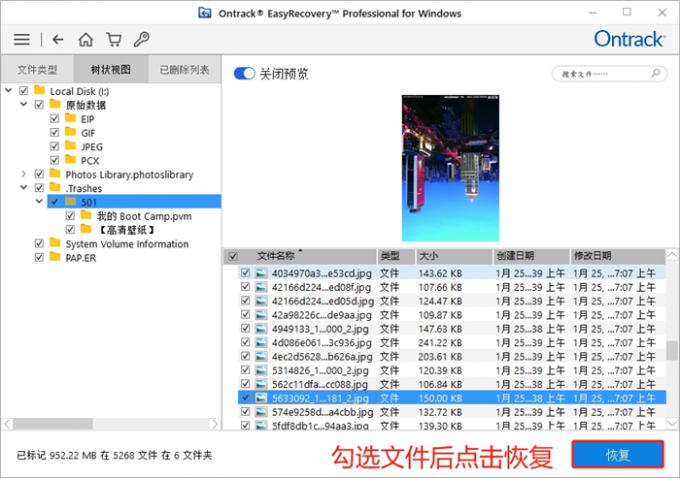Uncheck the JPEG folder checkbox
Viewport: 680px width, 478px height.
click(x=55, y=146)
